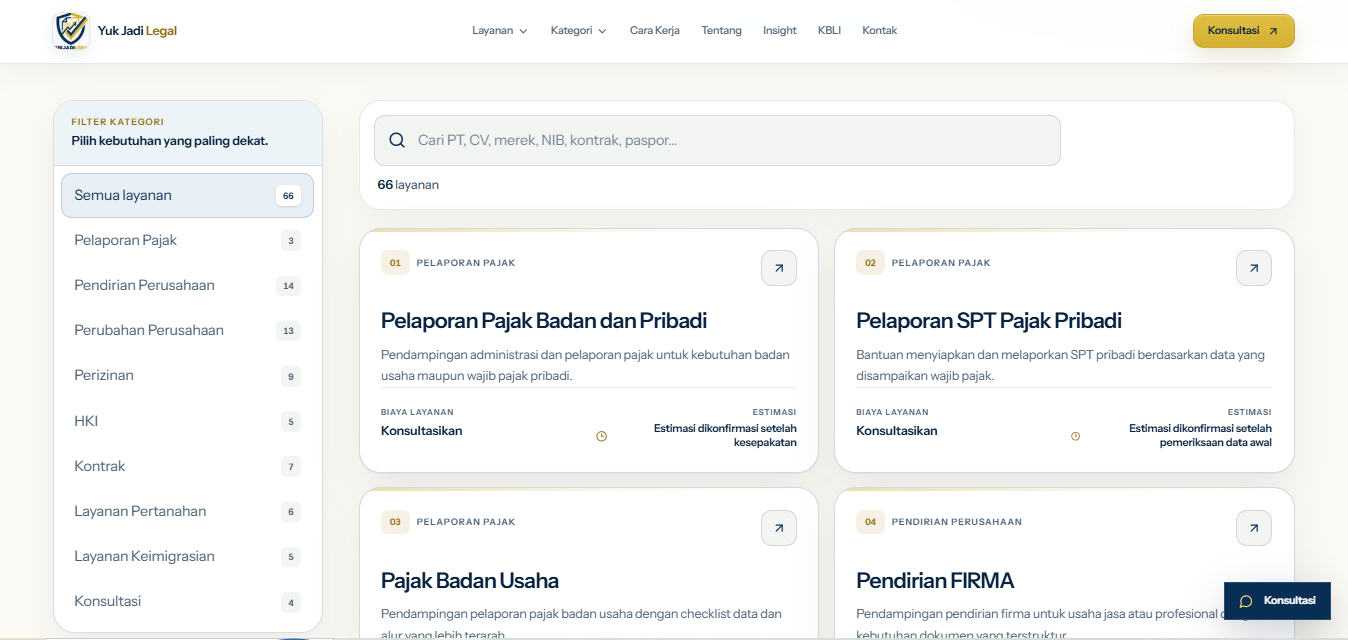Open the Insight nav link

780,31
